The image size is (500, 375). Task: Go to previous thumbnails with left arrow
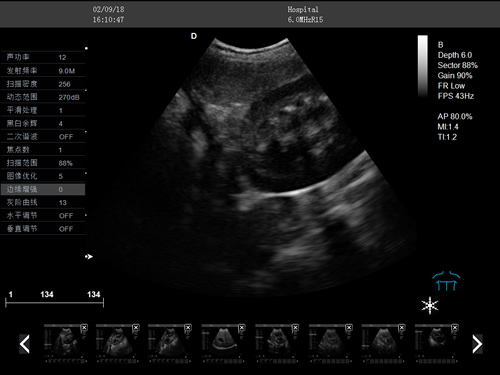pyautogui.click(x=25, y=344)
